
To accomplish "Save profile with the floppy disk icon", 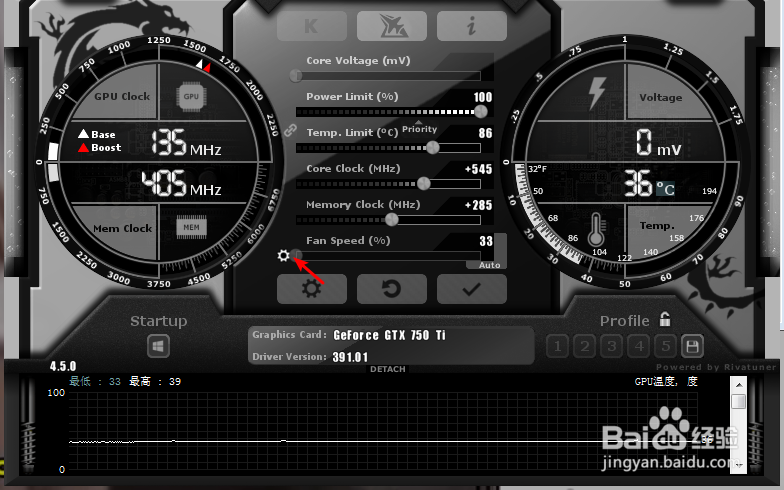I will point(692,346).
